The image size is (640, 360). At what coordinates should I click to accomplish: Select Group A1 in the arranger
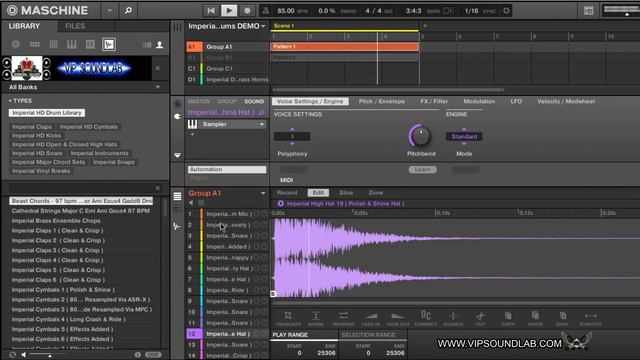click(219, 47)
